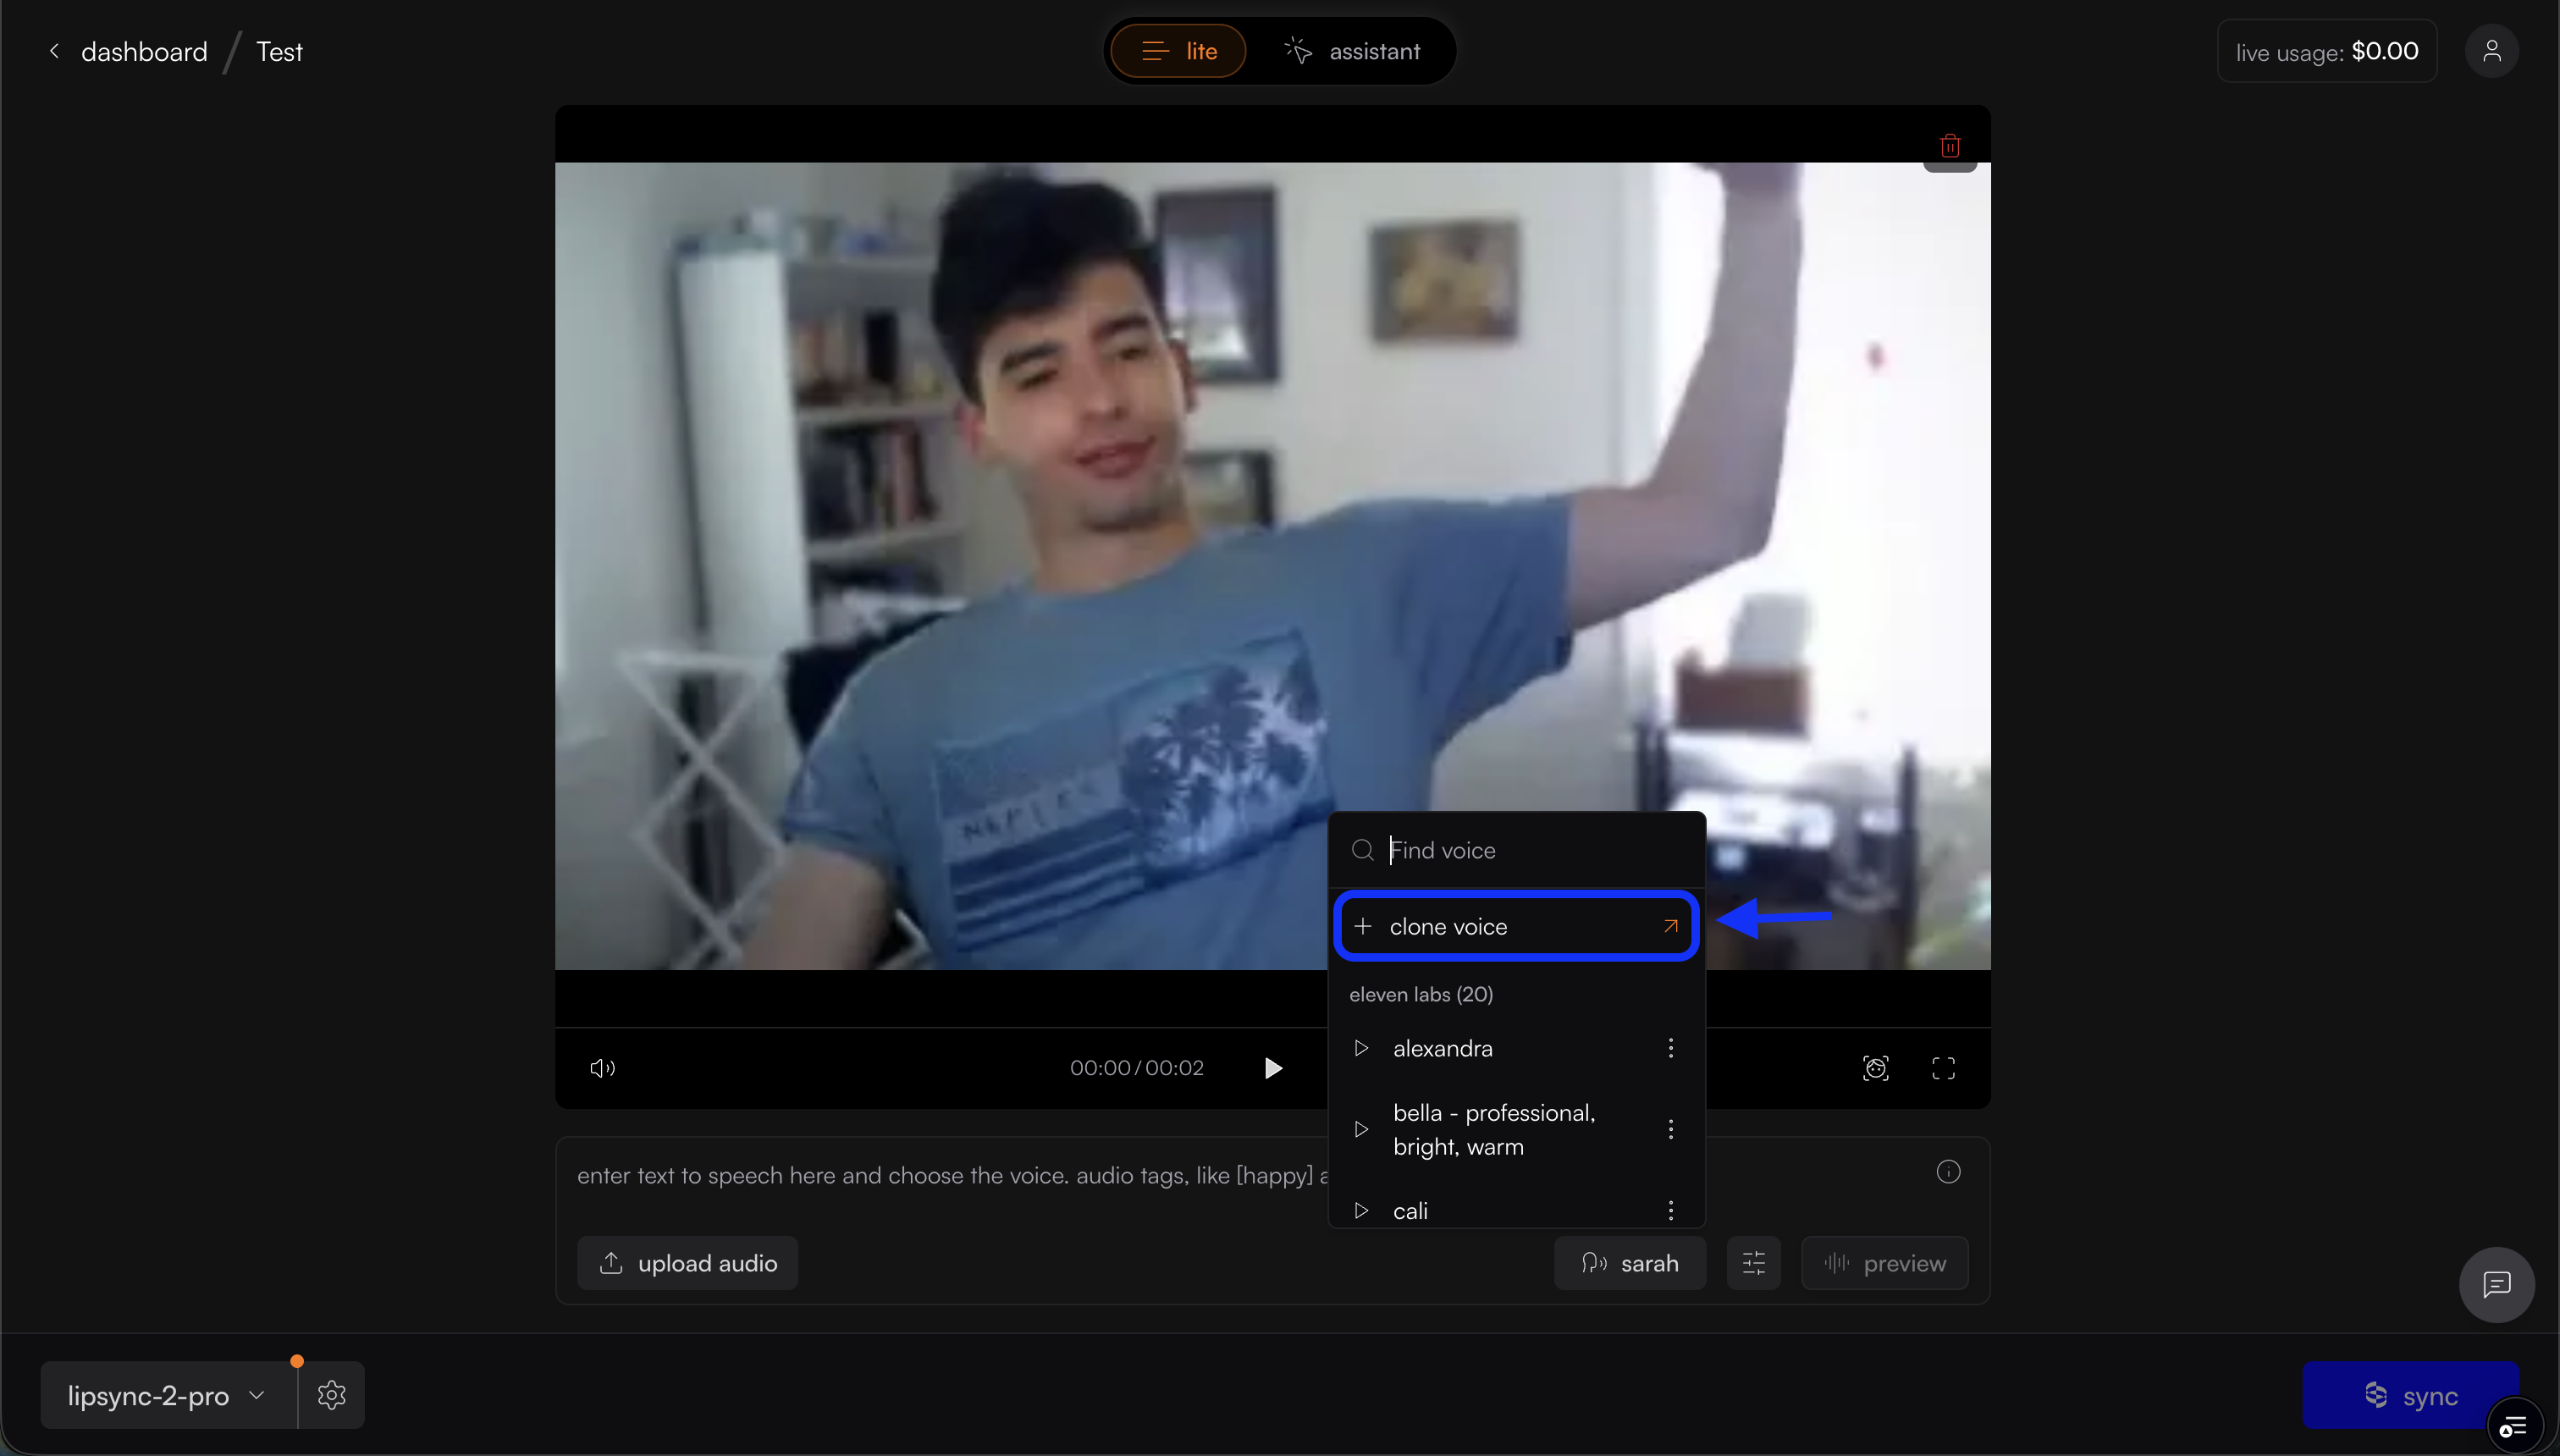Screen dimensions: 2560x1456
Task: Select bella - professional, bright, warm voice
Action: (x=1494, y=1129)
